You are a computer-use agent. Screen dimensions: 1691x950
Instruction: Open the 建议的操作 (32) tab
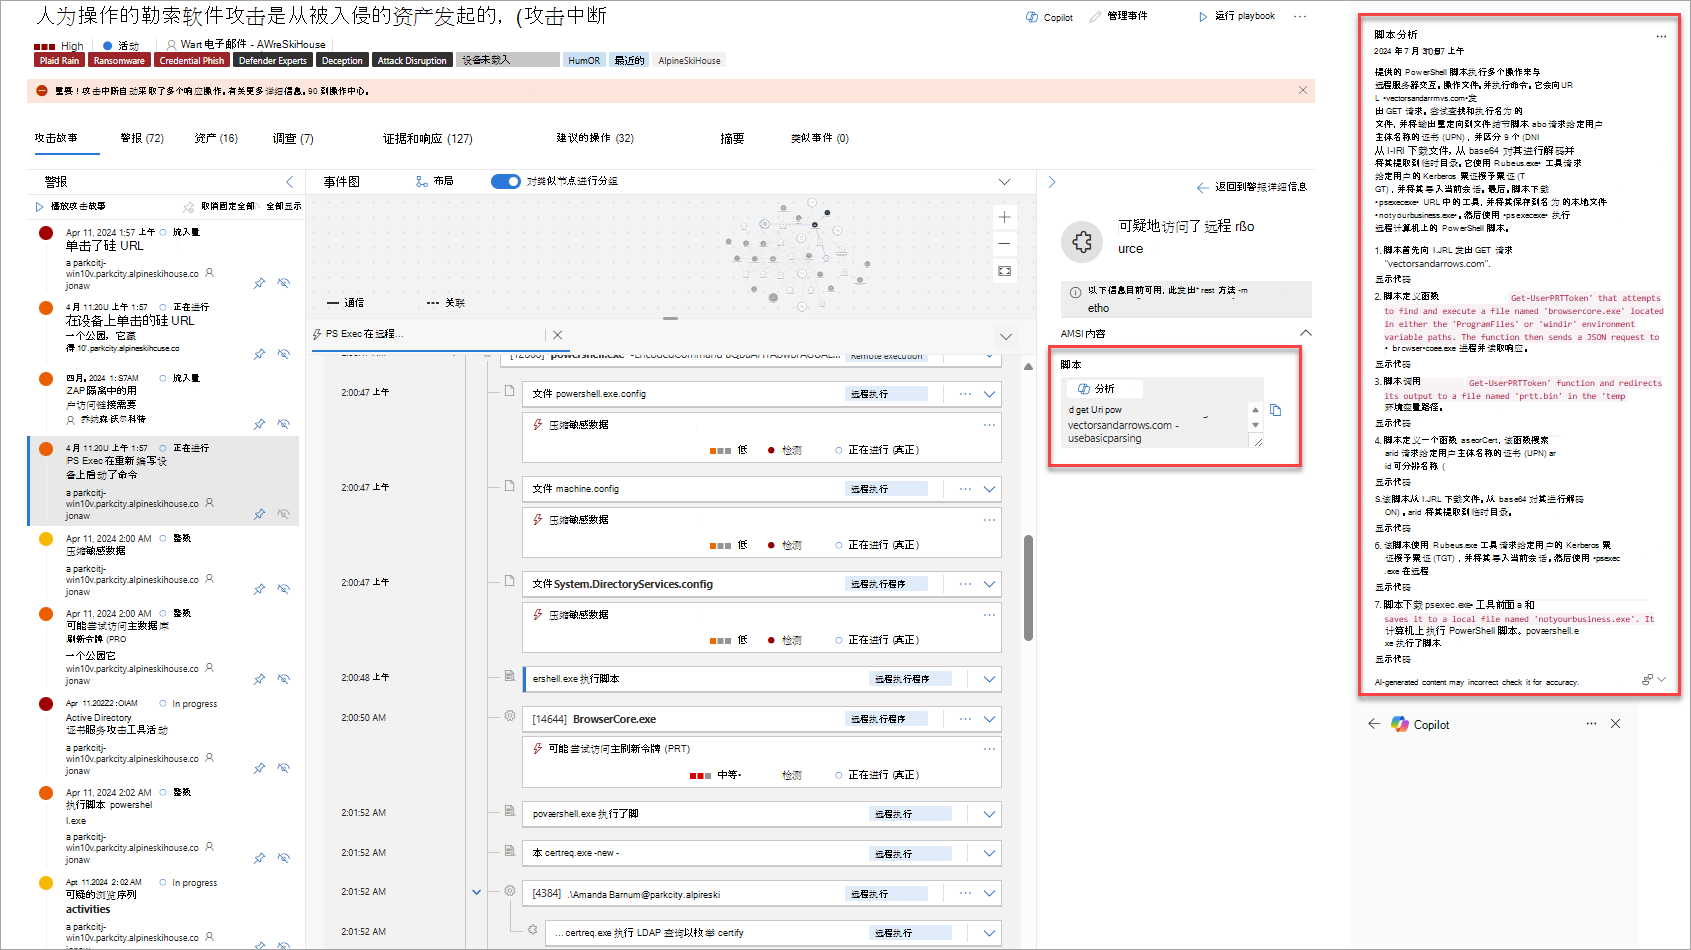coord(595,138)
